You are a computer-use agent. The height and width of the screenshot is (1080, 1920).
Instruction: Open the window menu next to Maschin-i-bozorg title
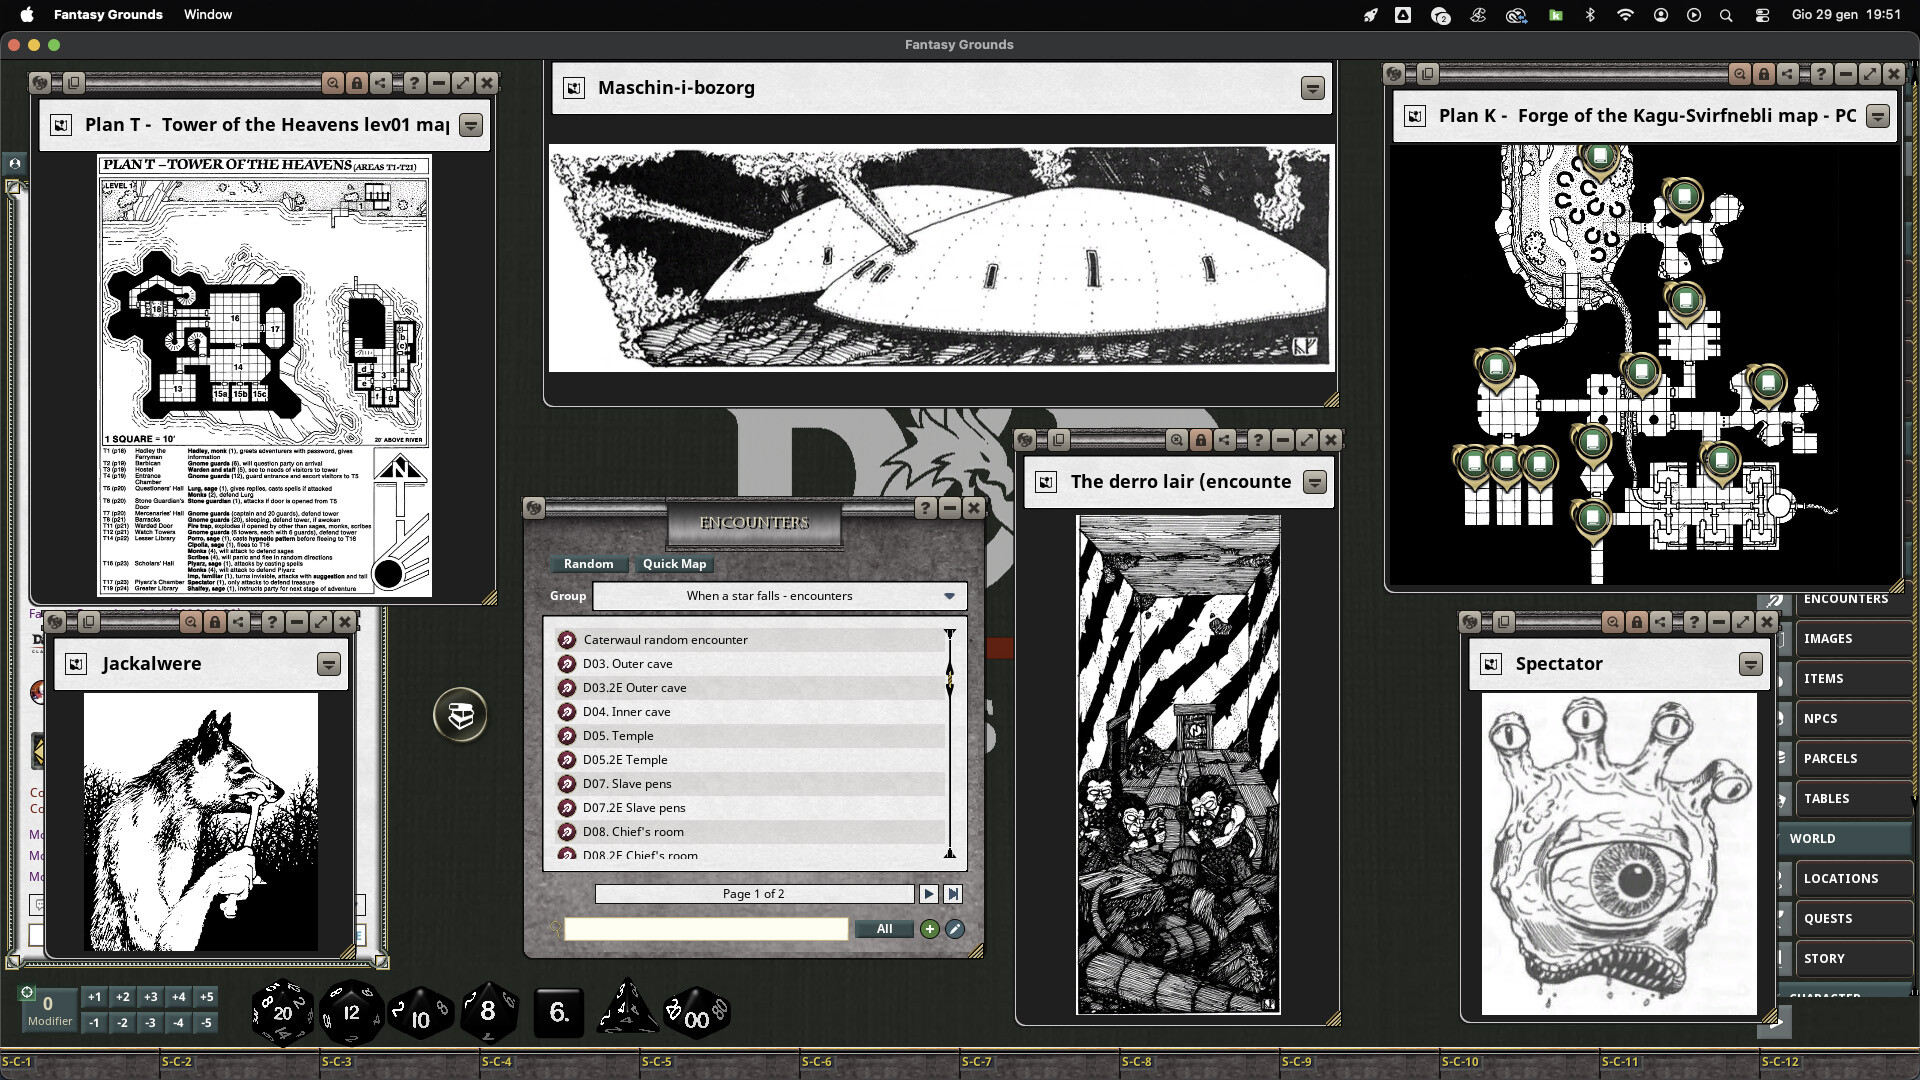click(x=1312, y=88)
